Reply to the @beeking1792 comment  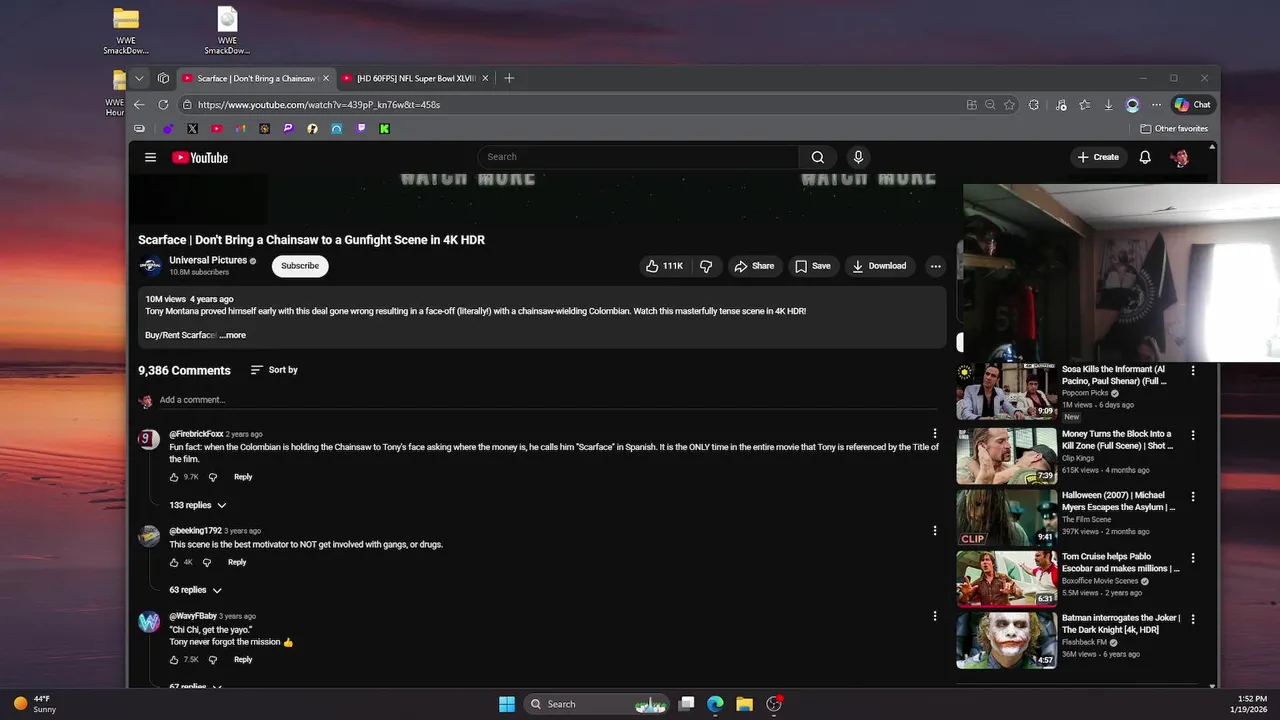pyautogui.click(x=237, y=562)
